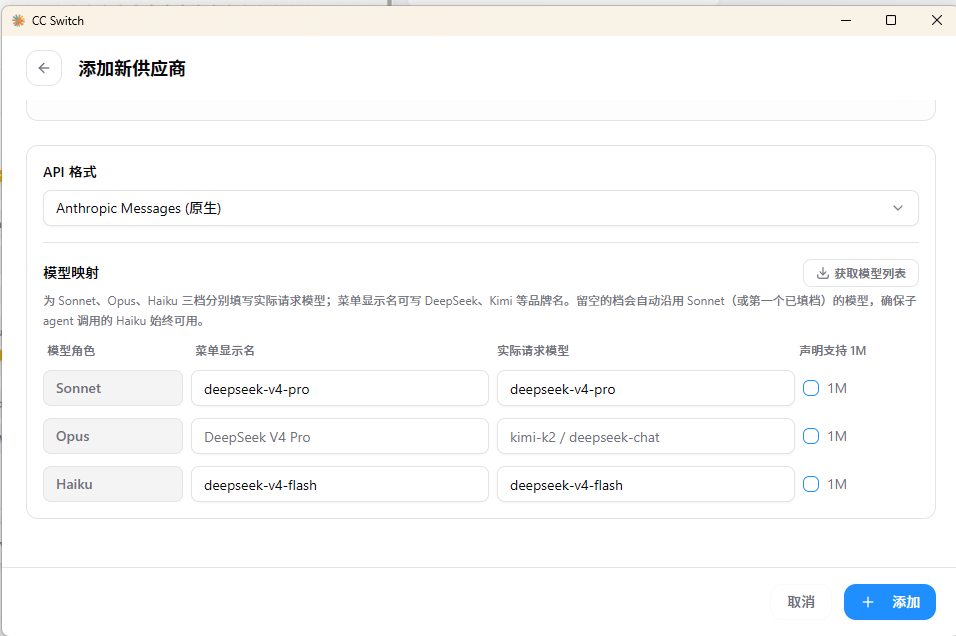Image resolution: width=956 pixels, height=636 pixels.
Task: Enable 1M support for Sonnet
Action: (x=811, y=388)
